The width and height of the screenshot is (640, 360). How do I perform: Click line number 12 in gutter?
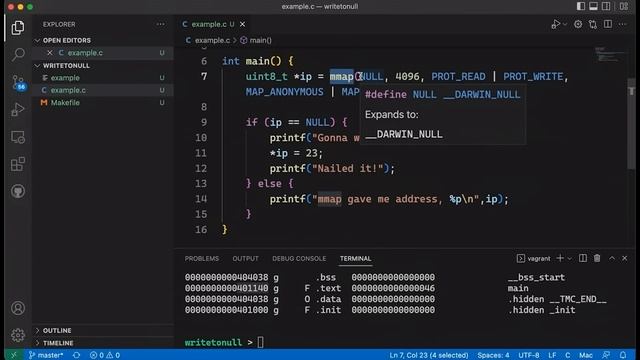point(201,168)
